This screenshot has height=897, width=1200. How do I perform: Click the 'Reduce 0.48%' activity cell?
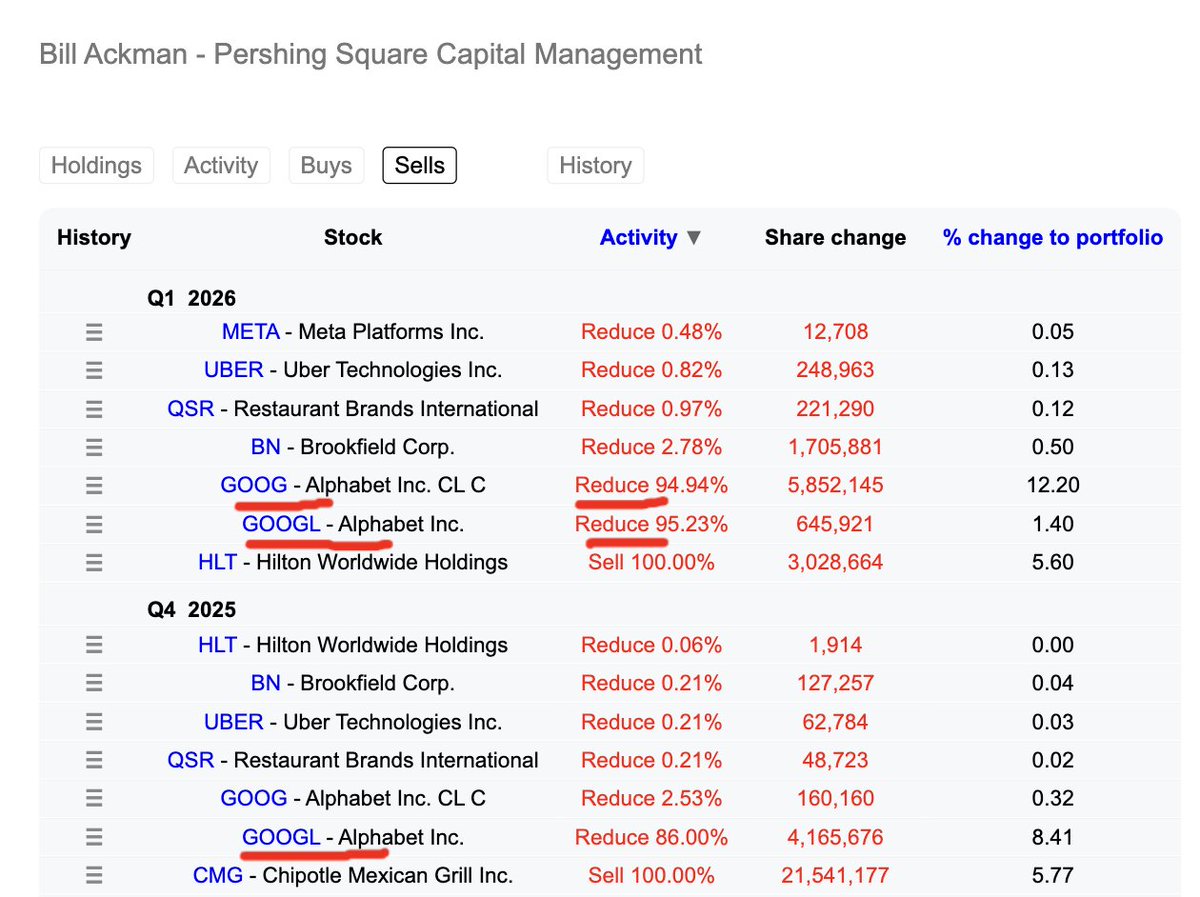point(652,332)
